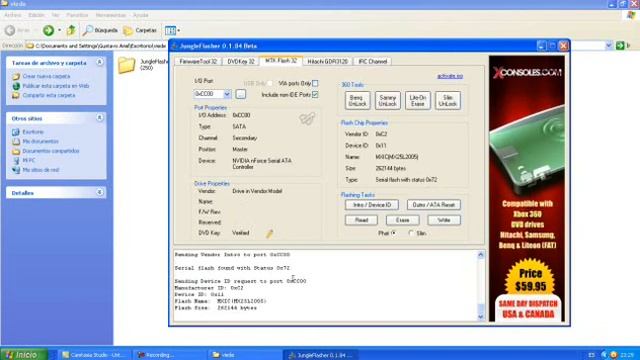Click the Write flashing task button
The image size is (640, 360).
click(x=444, y=220)
